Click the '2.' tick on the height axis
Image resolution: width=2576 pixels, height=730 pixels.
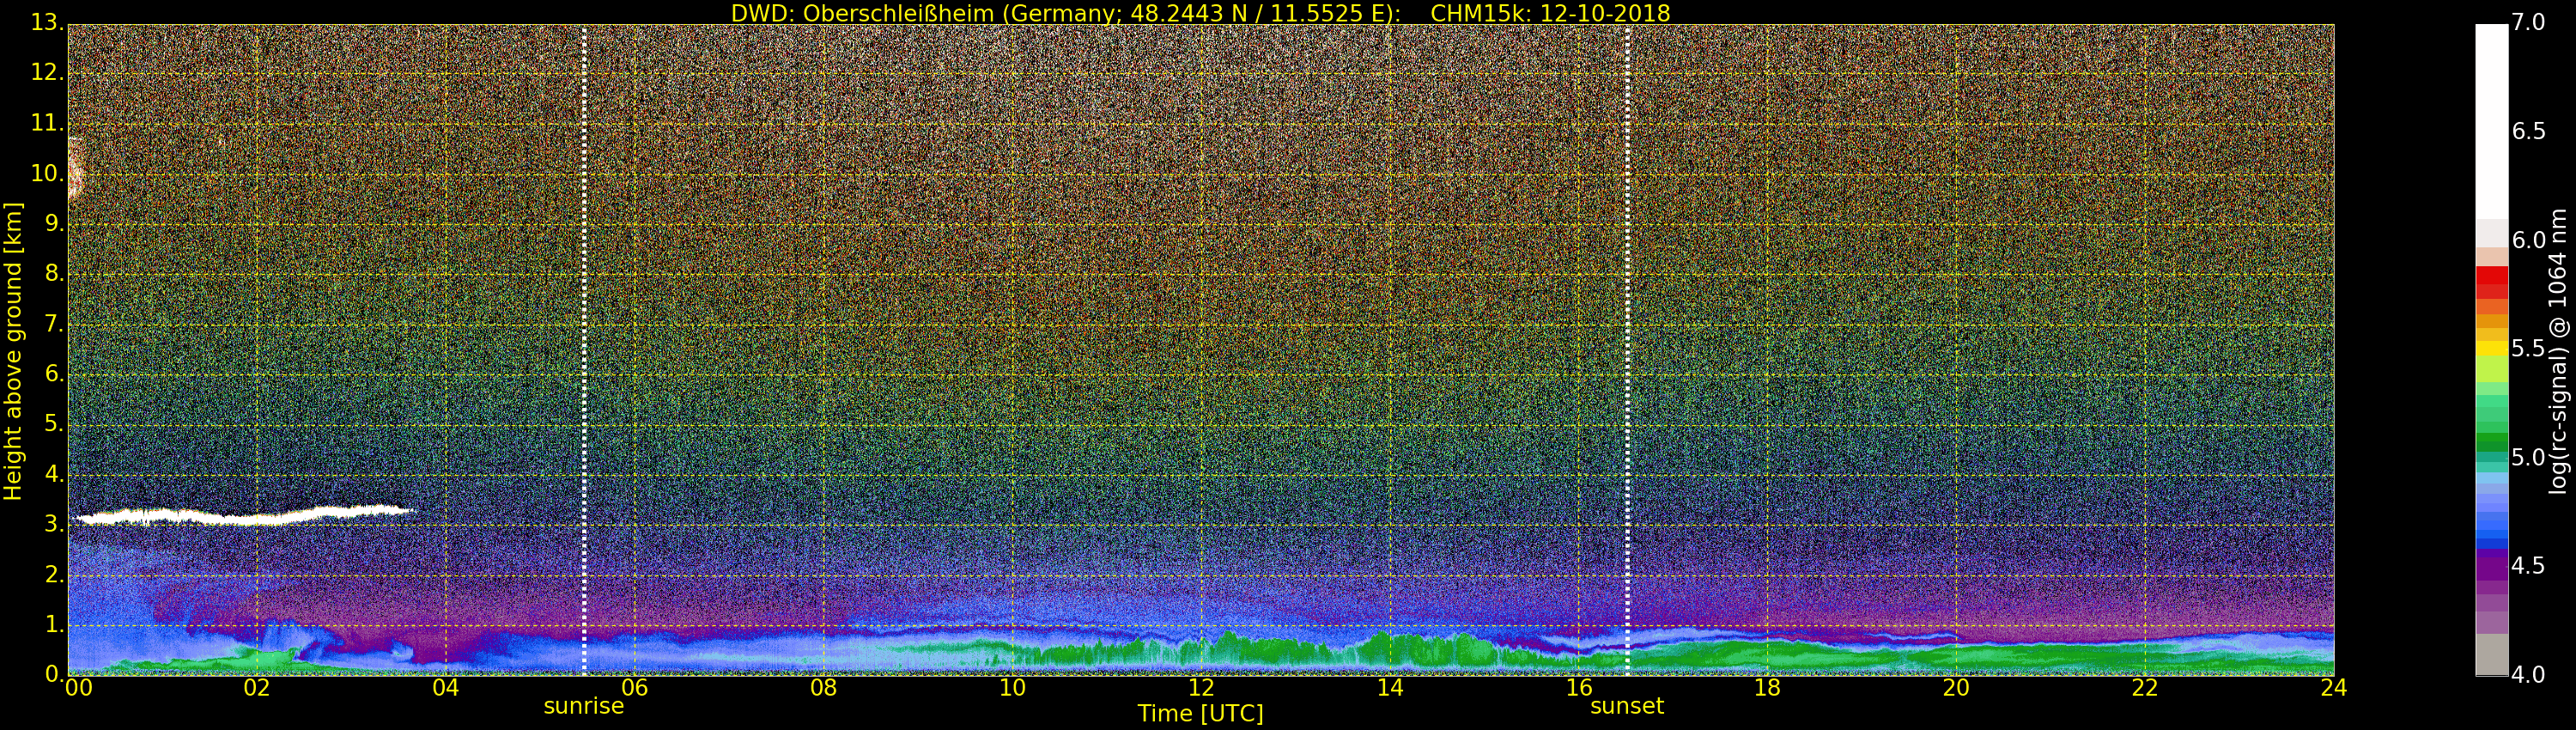[x=53, y=574]
